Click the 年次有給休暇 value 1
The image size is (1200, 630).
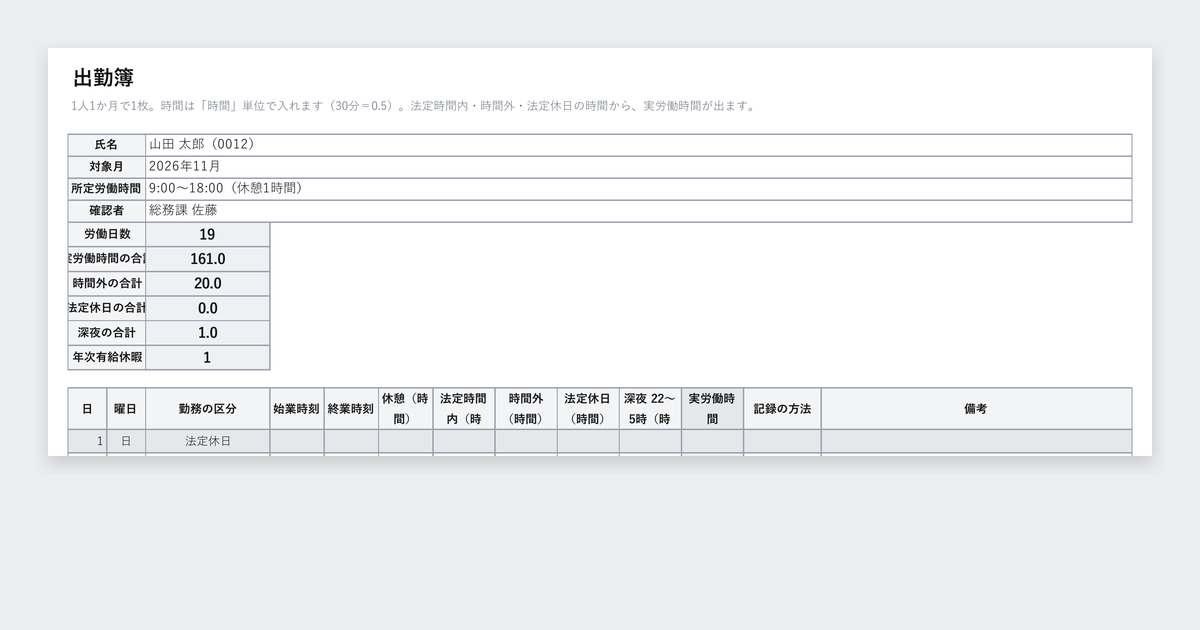tap(208, 358)
